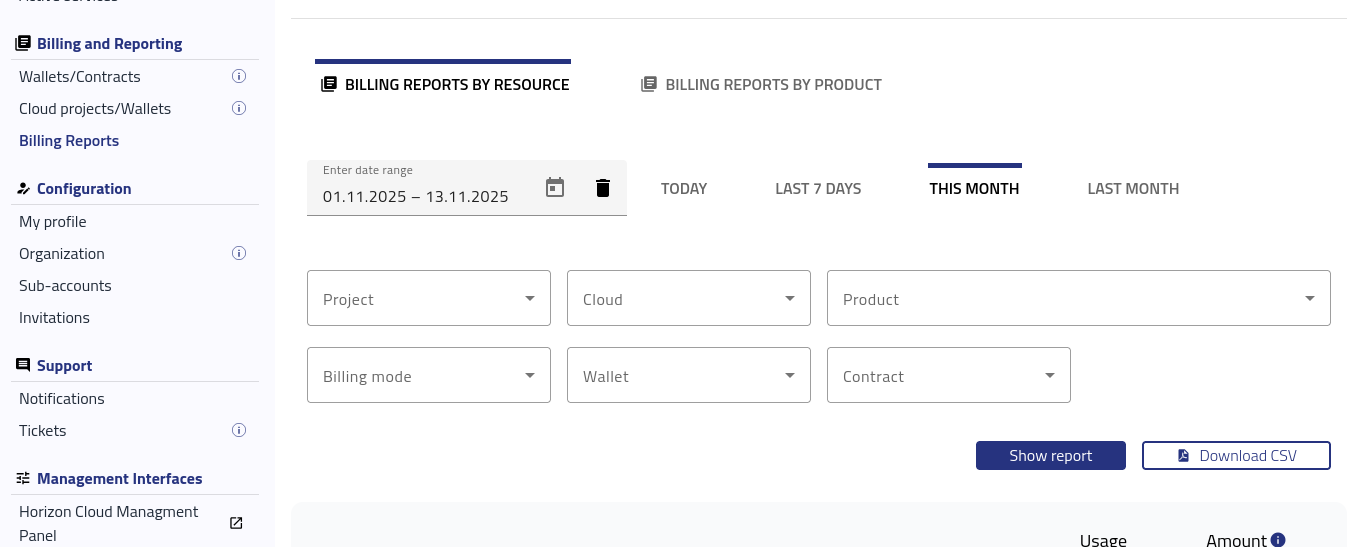
Task: Click the Show report button
Action: (1050, 455)
